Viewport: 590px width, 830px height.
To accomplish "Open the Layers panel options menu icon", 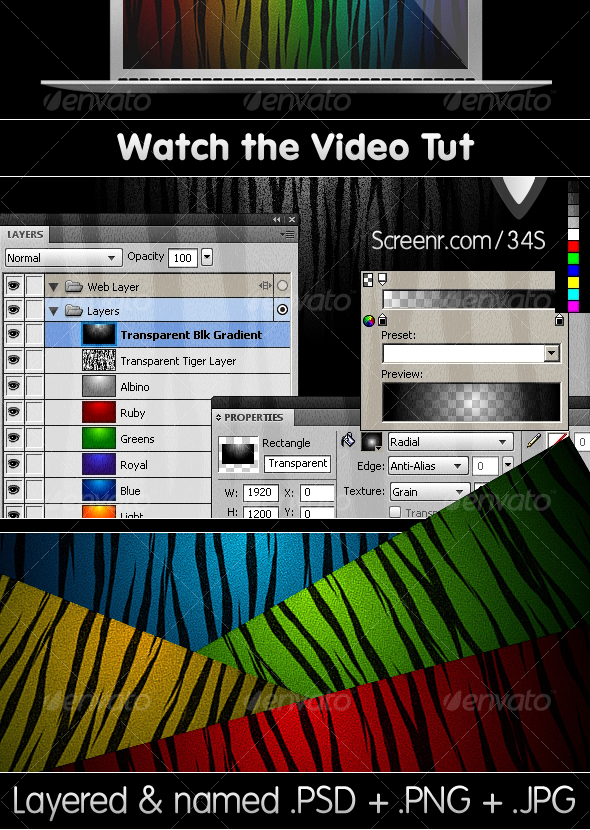I will (x=287, y=234).
